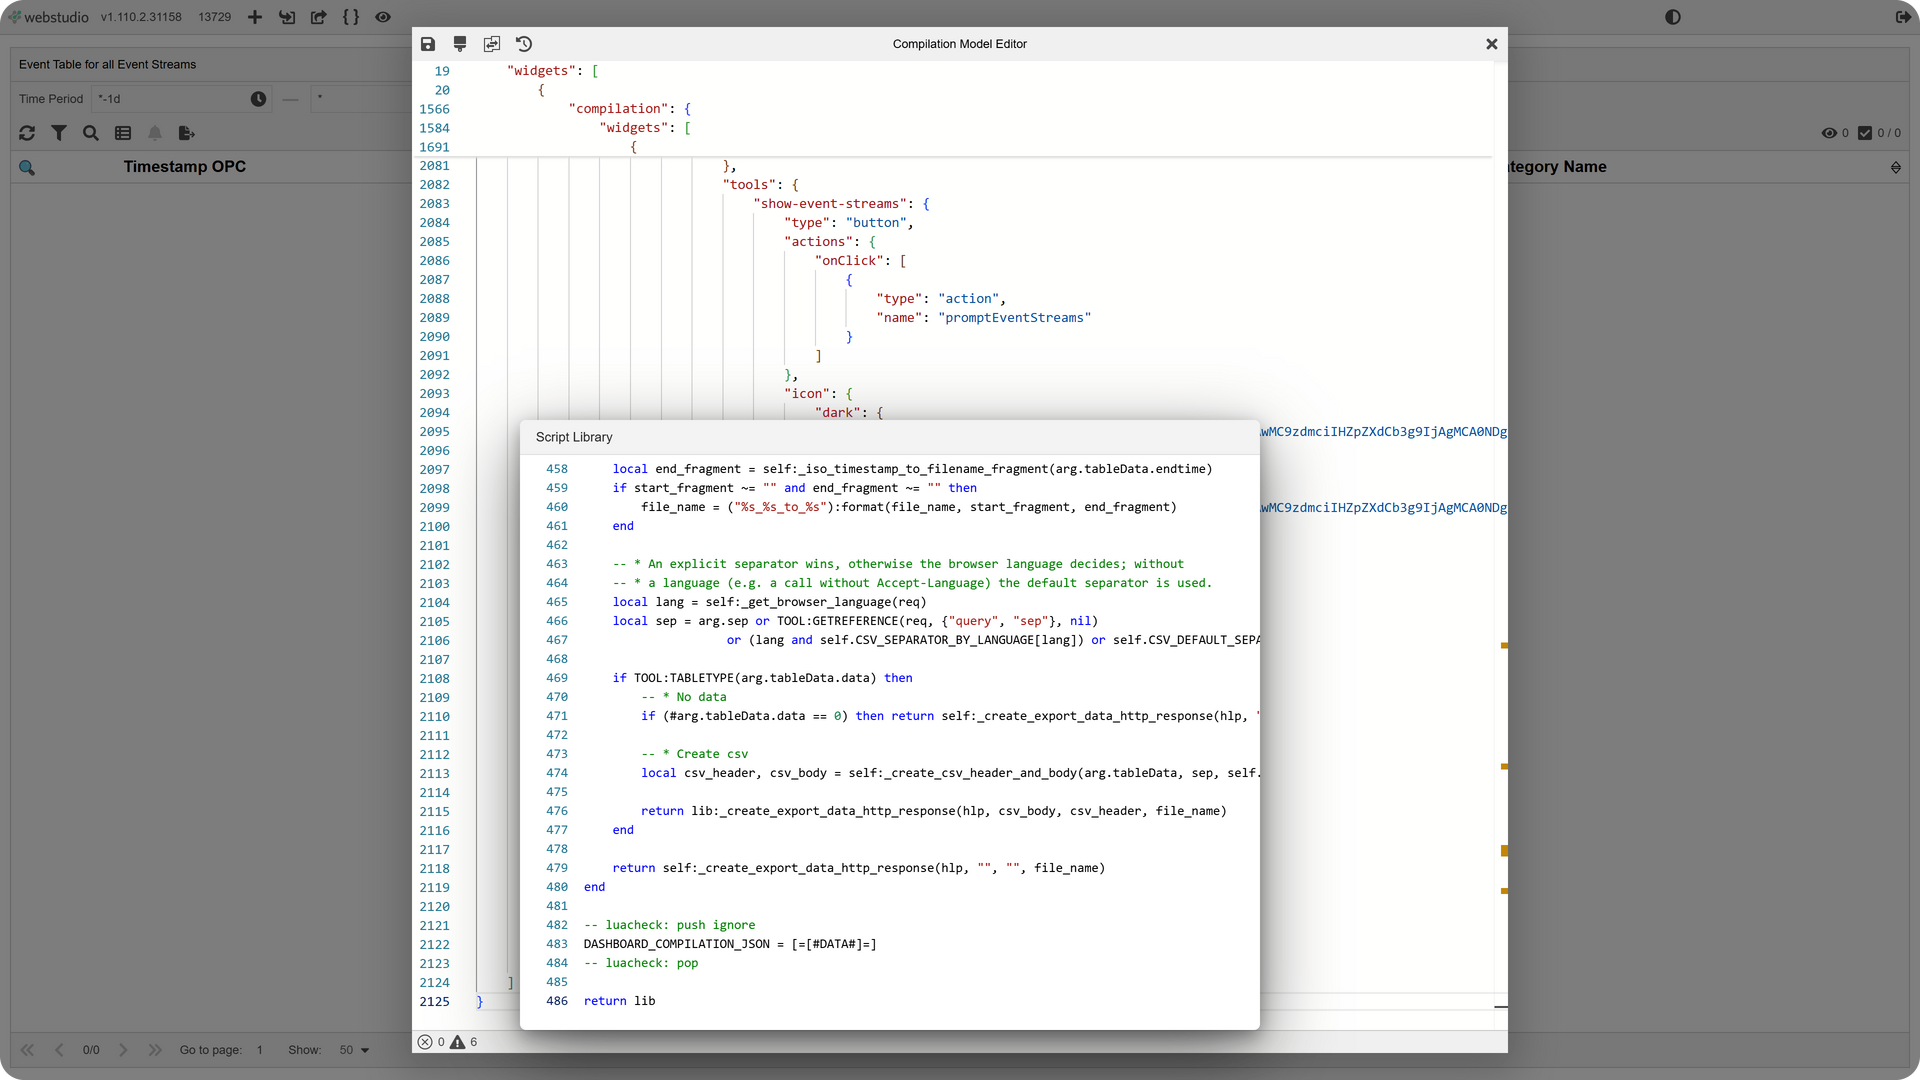Save the compilation model via floppy icon
The image size is (1920, 1080).
coord(428,44)
